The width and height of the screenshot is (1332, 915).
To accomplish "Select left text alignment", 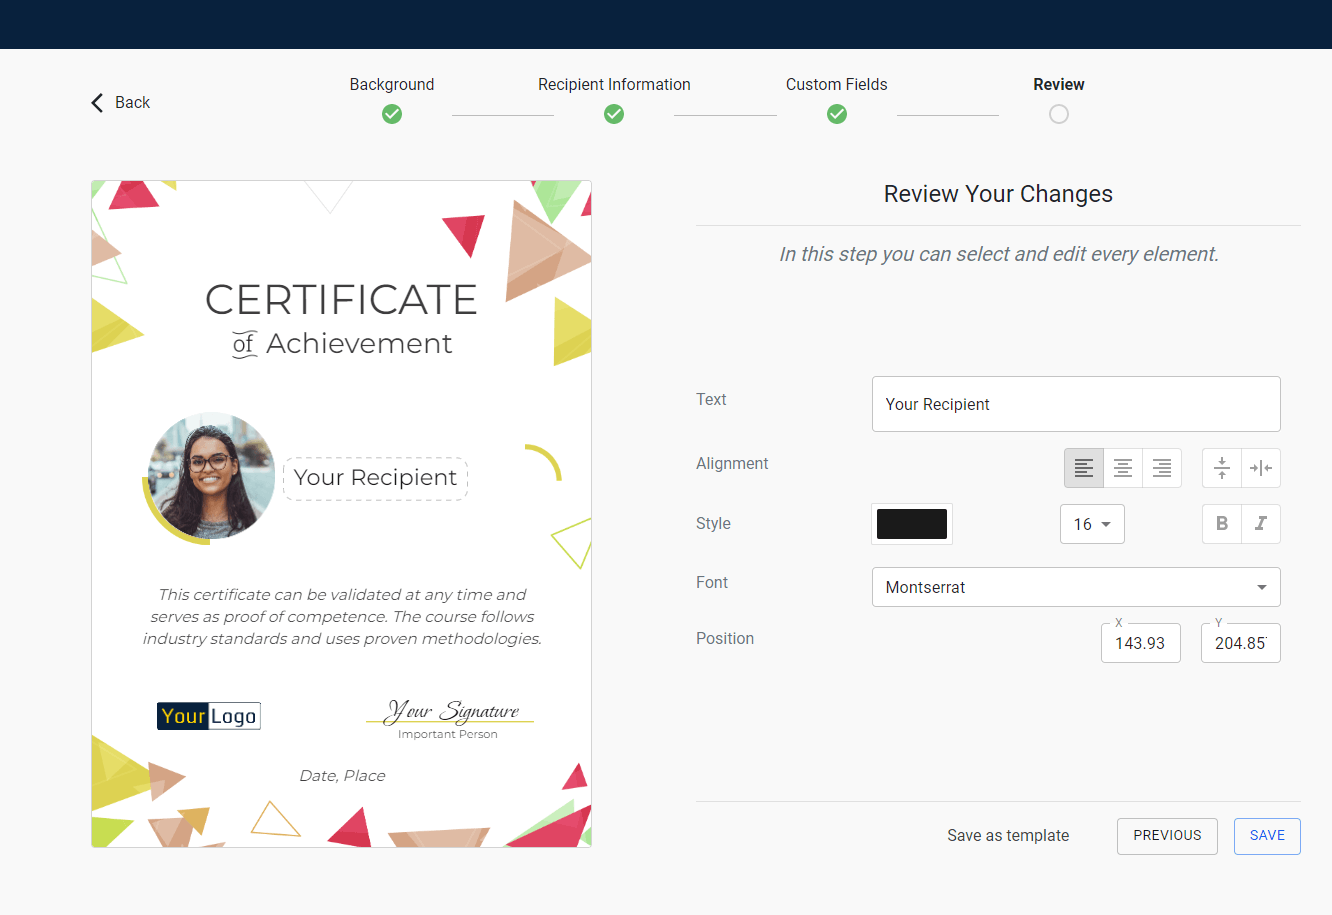I will pos(1083,467).
